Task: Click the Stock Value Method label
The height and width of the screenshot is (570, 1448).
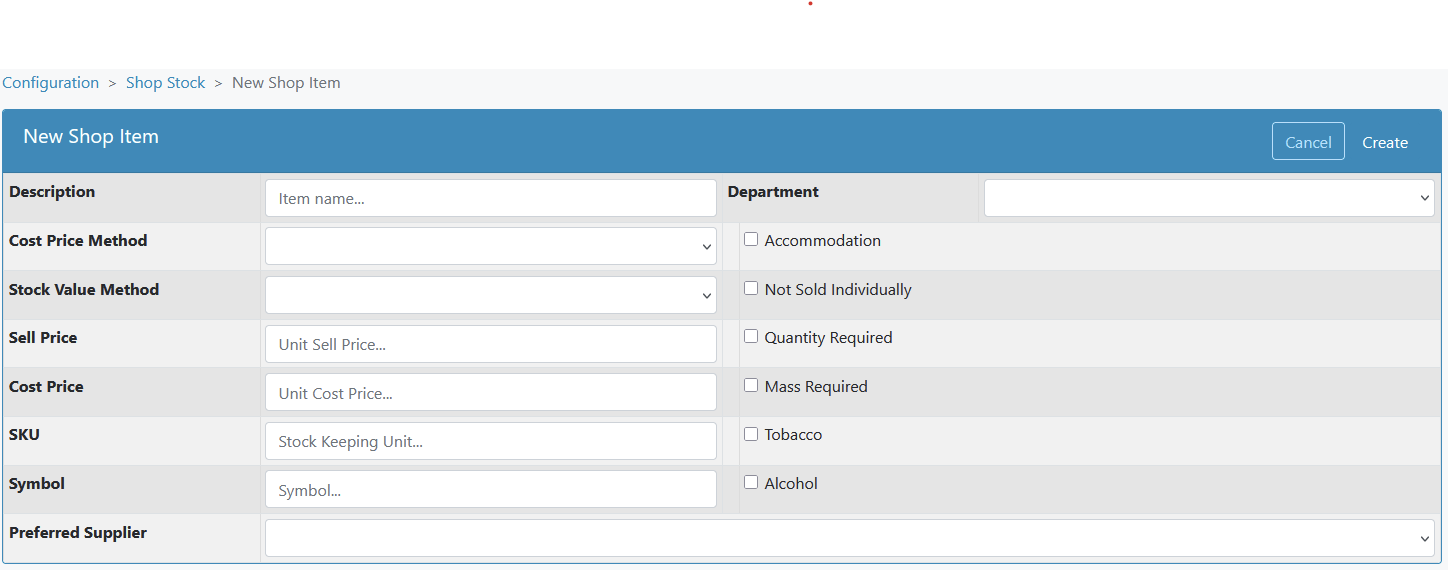Action: tap(84, 290)
